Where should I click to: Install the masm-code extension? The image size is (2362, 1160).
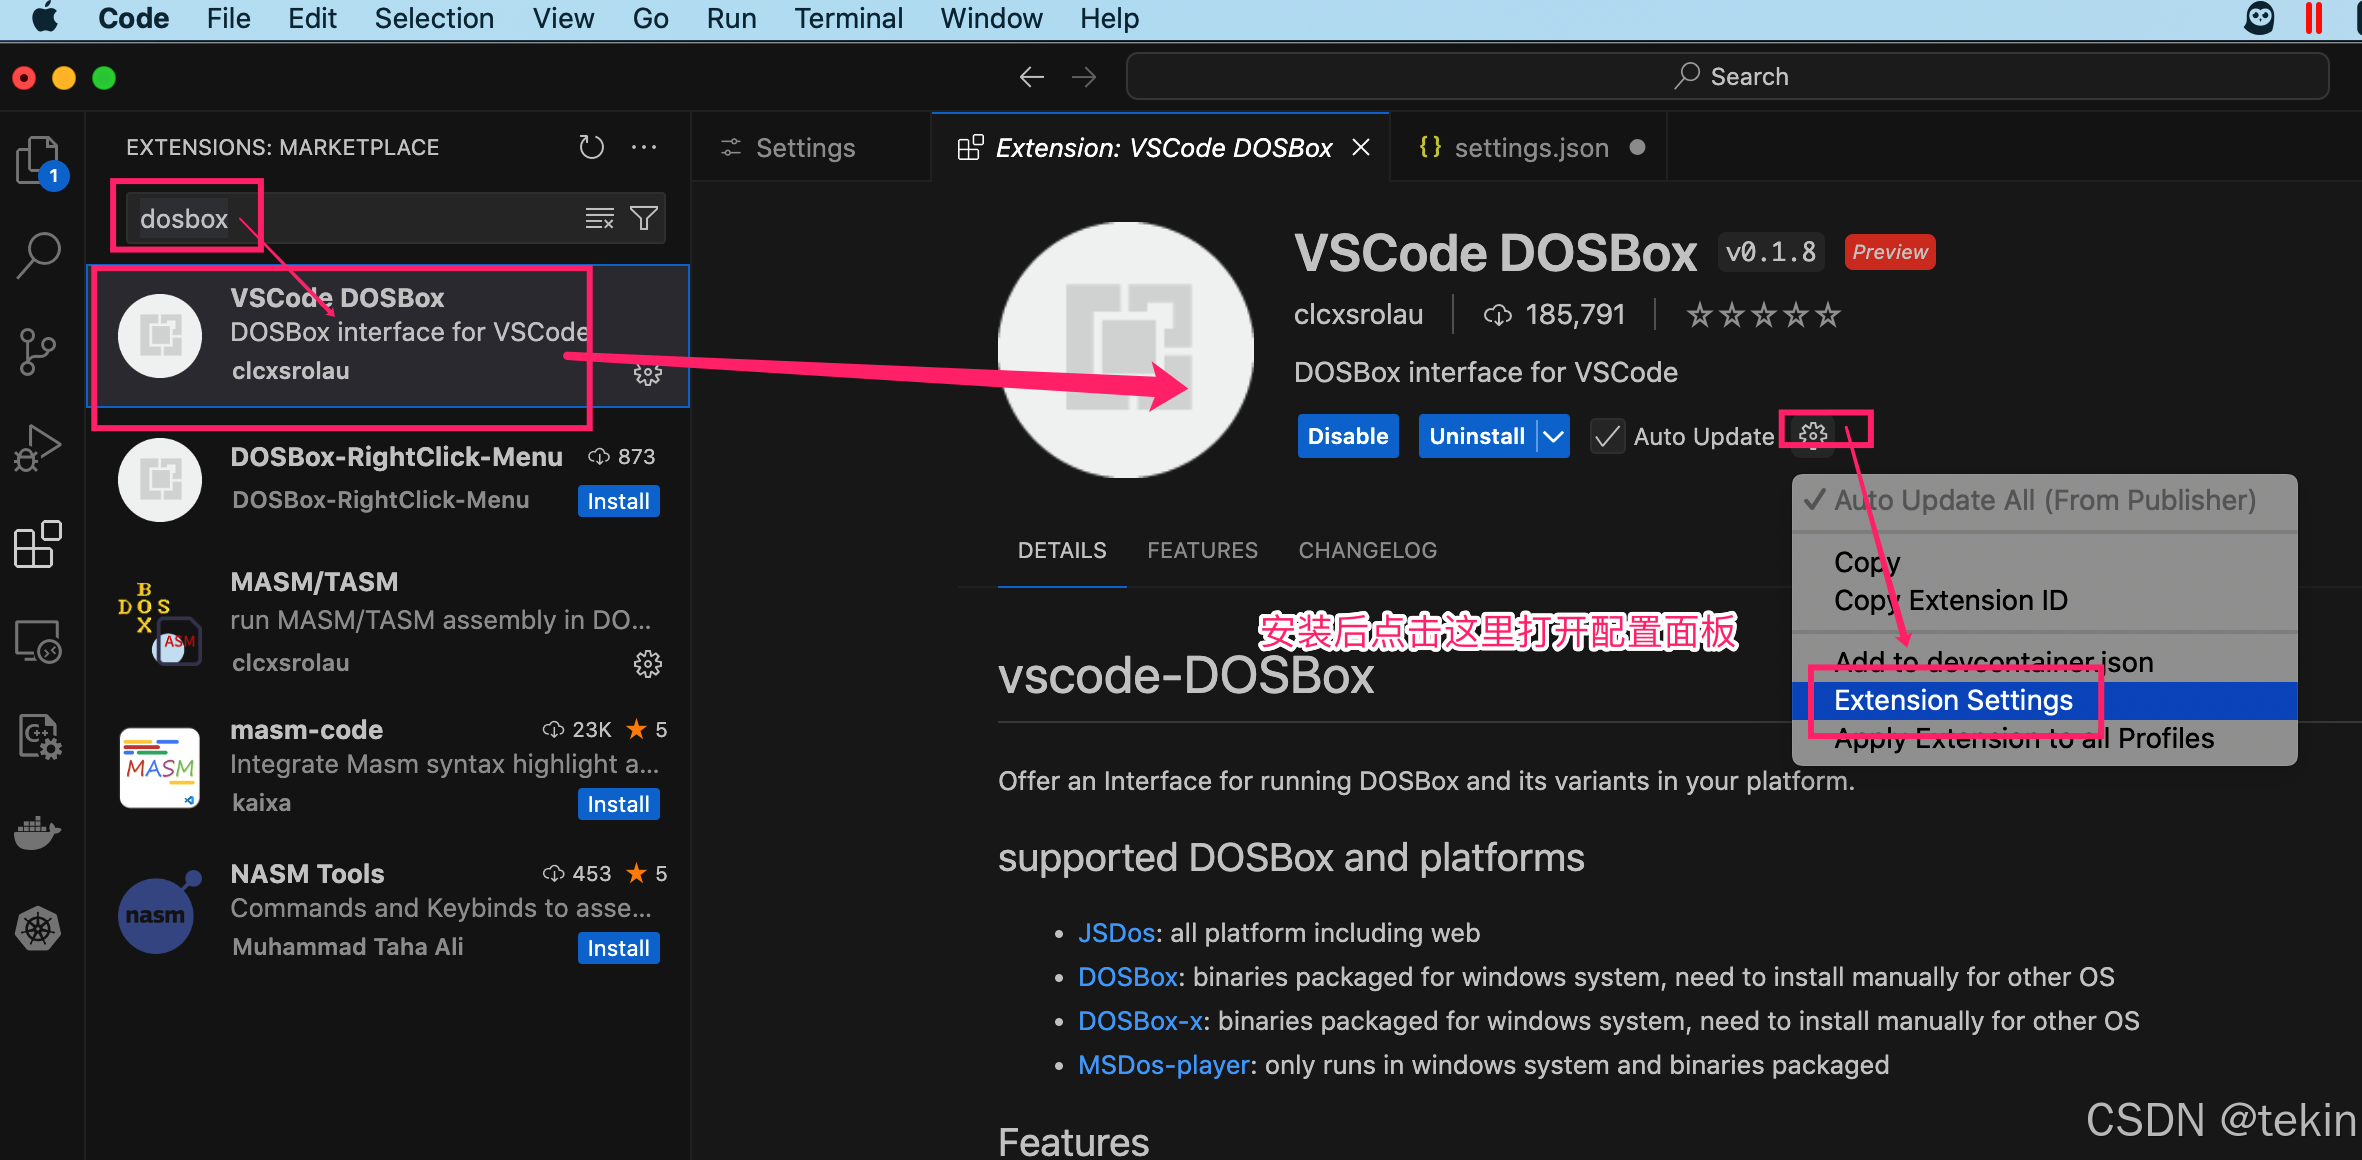(x=618, y=804)
